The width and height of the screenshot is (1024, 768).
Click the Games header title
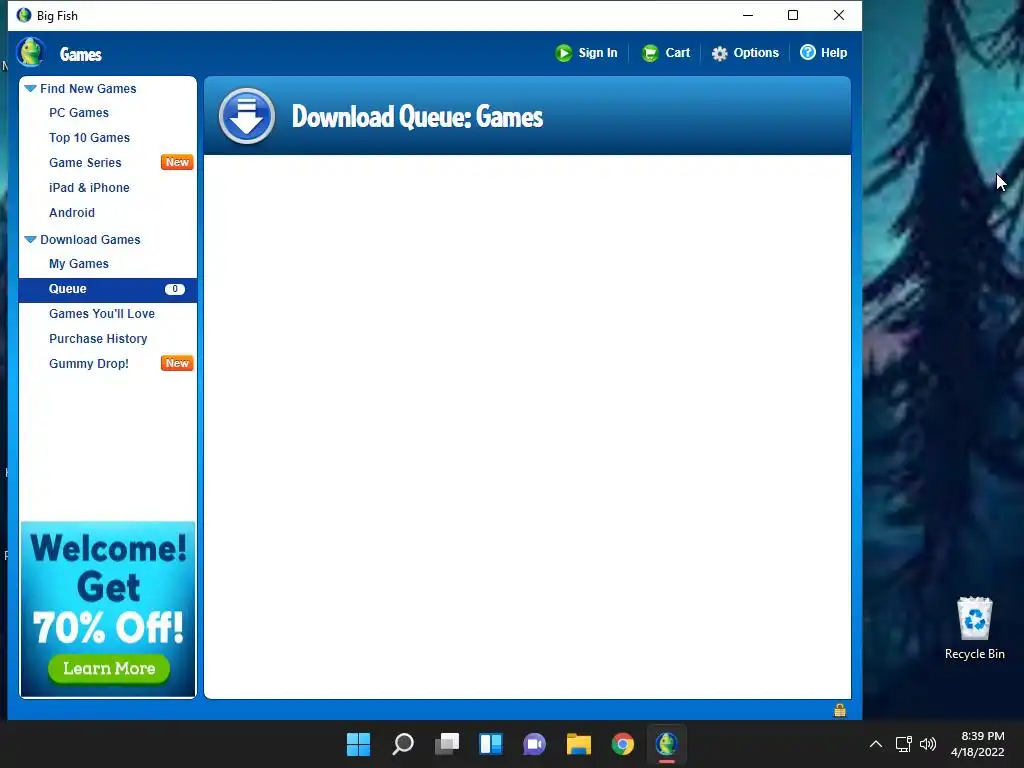81,54
